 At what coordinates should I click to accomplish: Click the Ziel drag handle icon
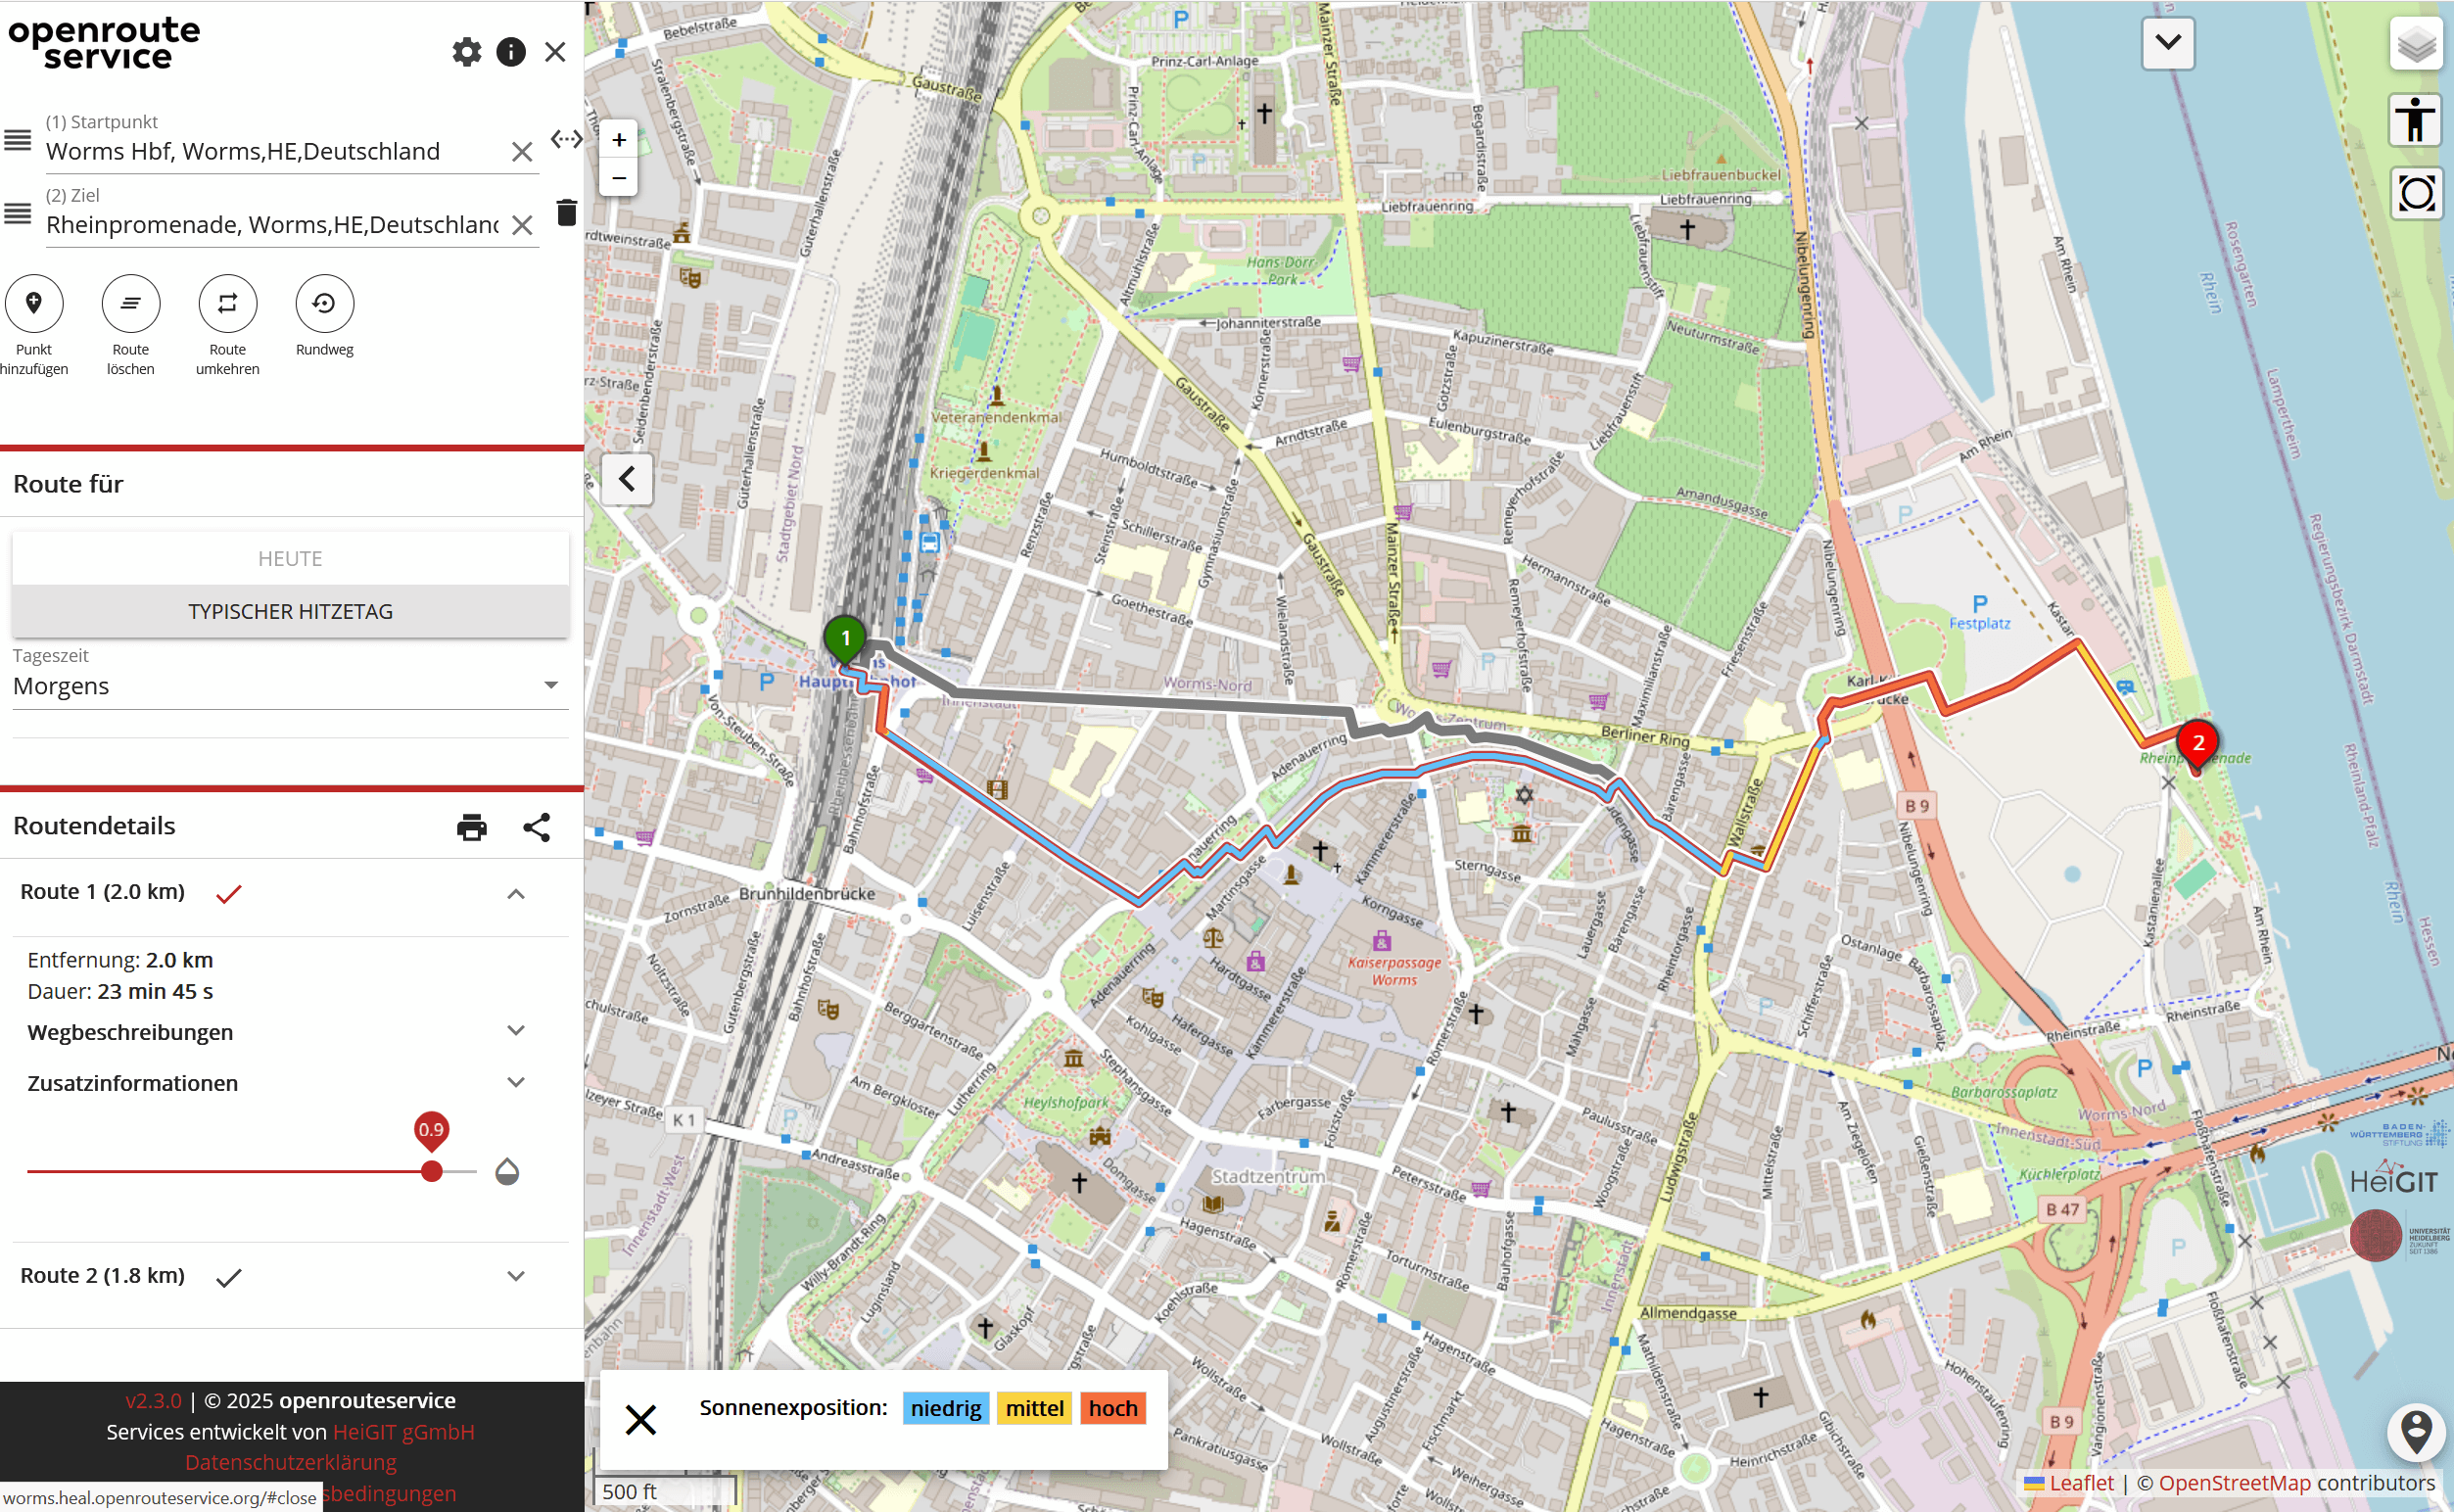pyautogui.click(x=18, y=213)
